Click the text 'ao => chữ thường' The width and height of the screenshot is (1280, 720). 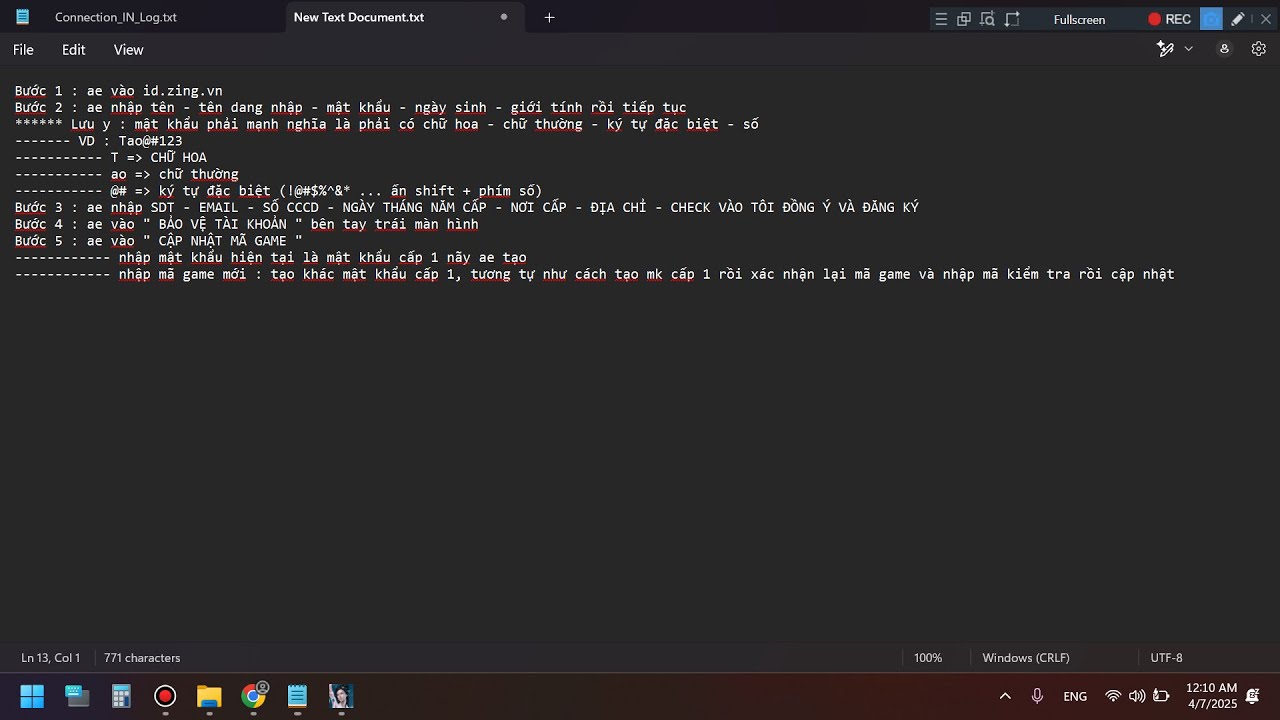click(x=174, y=174)
